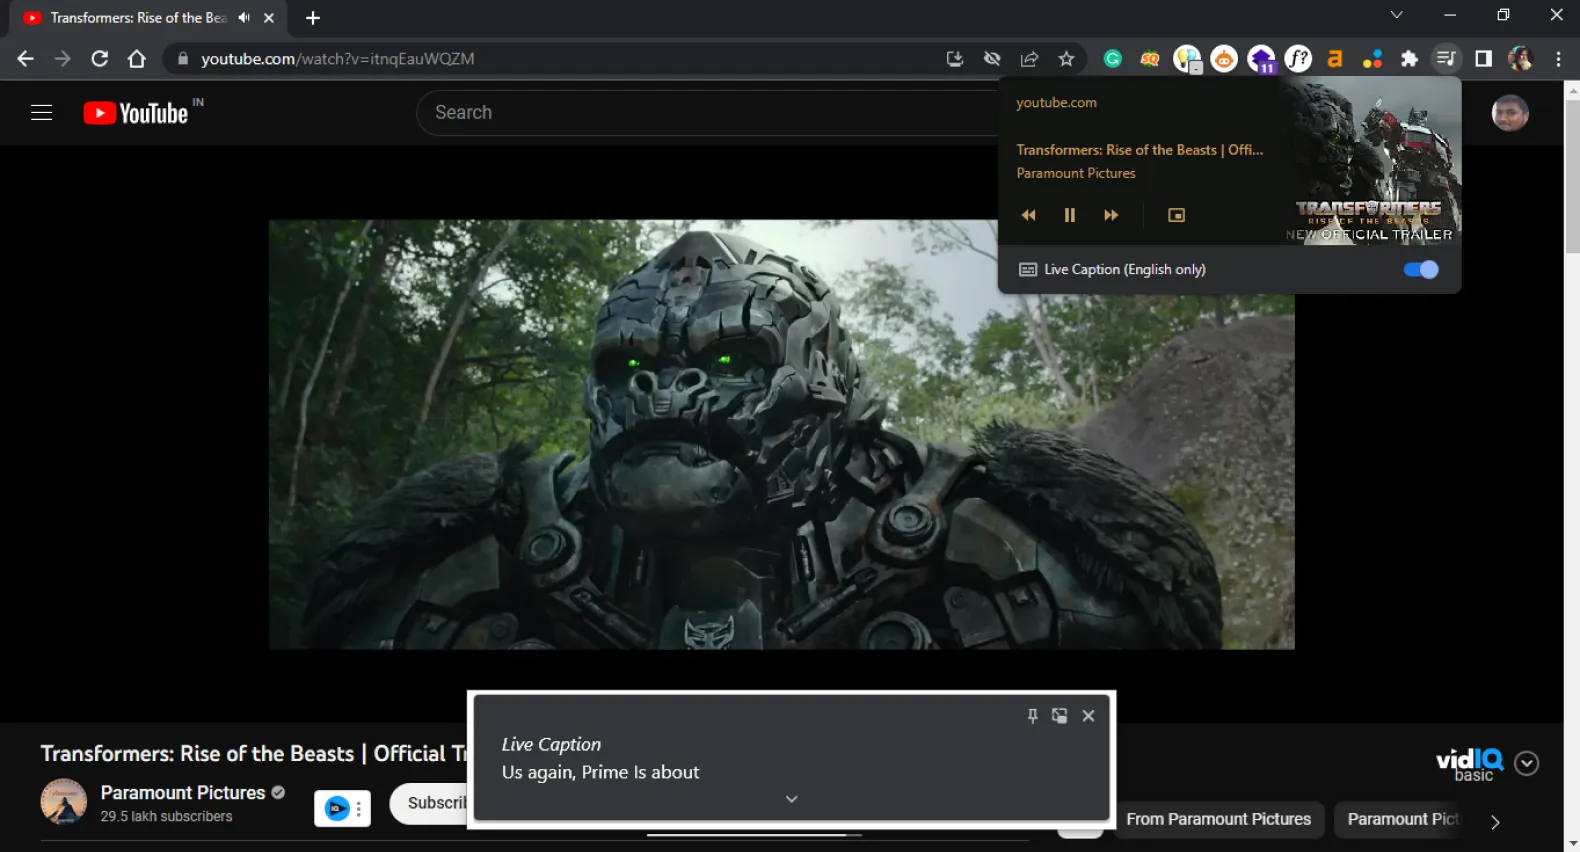Click the page vertical scrollbar thumb
The image size is (1580, 852).
pyautogui.click(x=1572, y=176)
